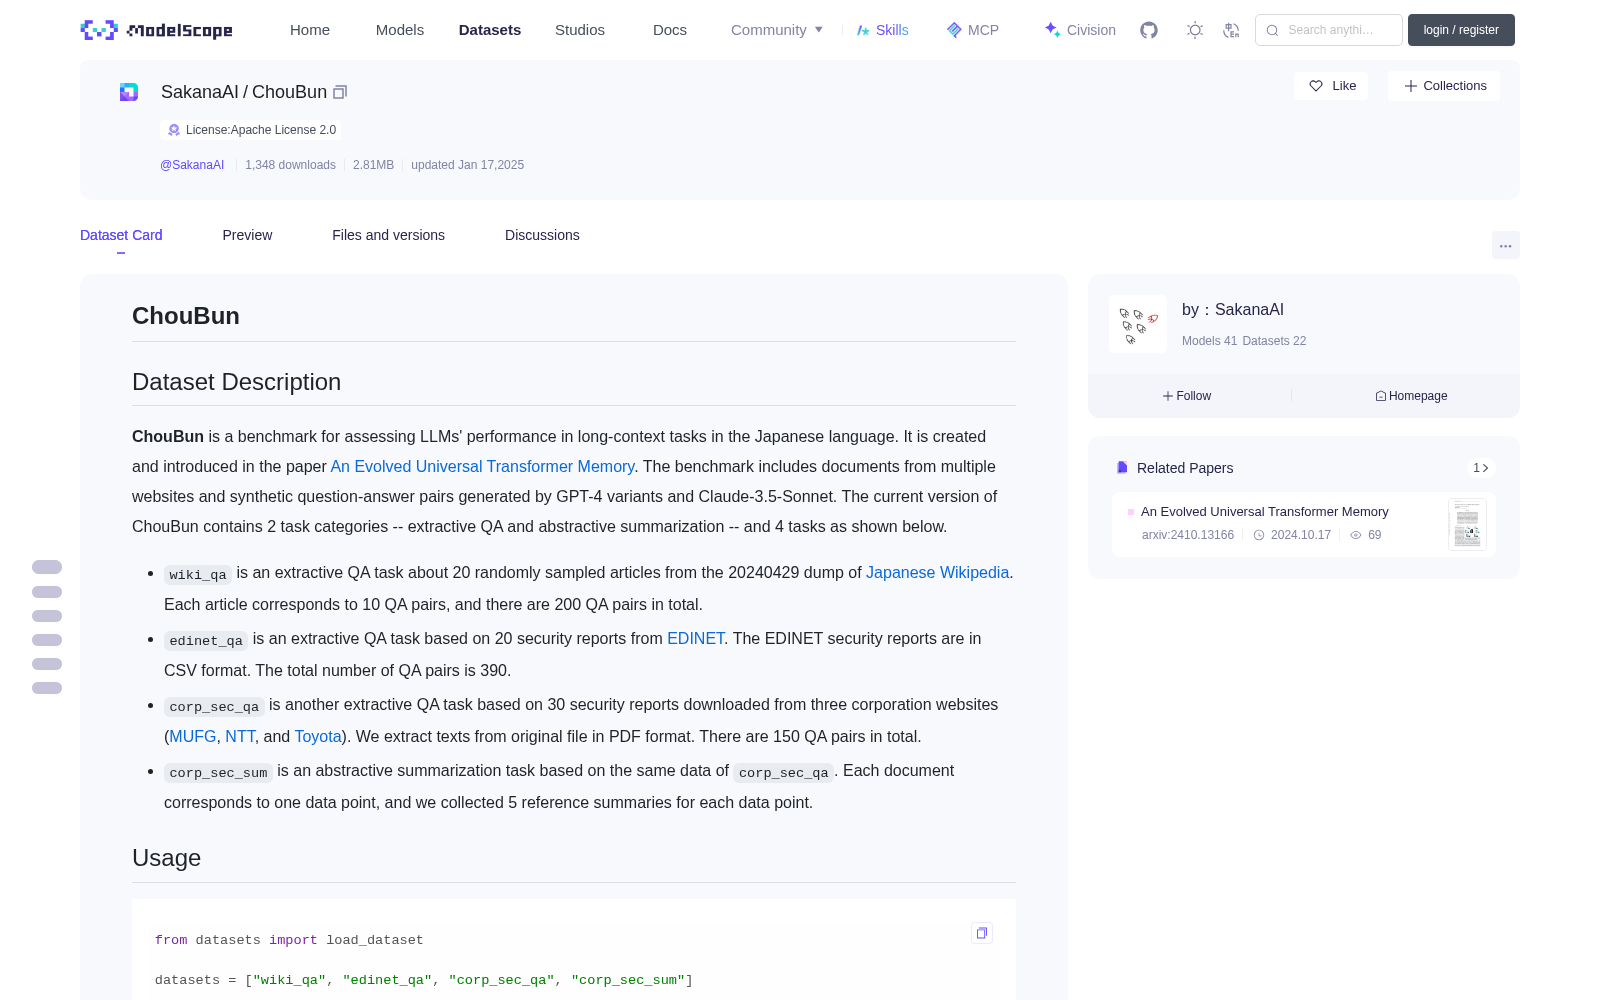
Task: Open the GitHub icon link
Action: point(1149,30)
